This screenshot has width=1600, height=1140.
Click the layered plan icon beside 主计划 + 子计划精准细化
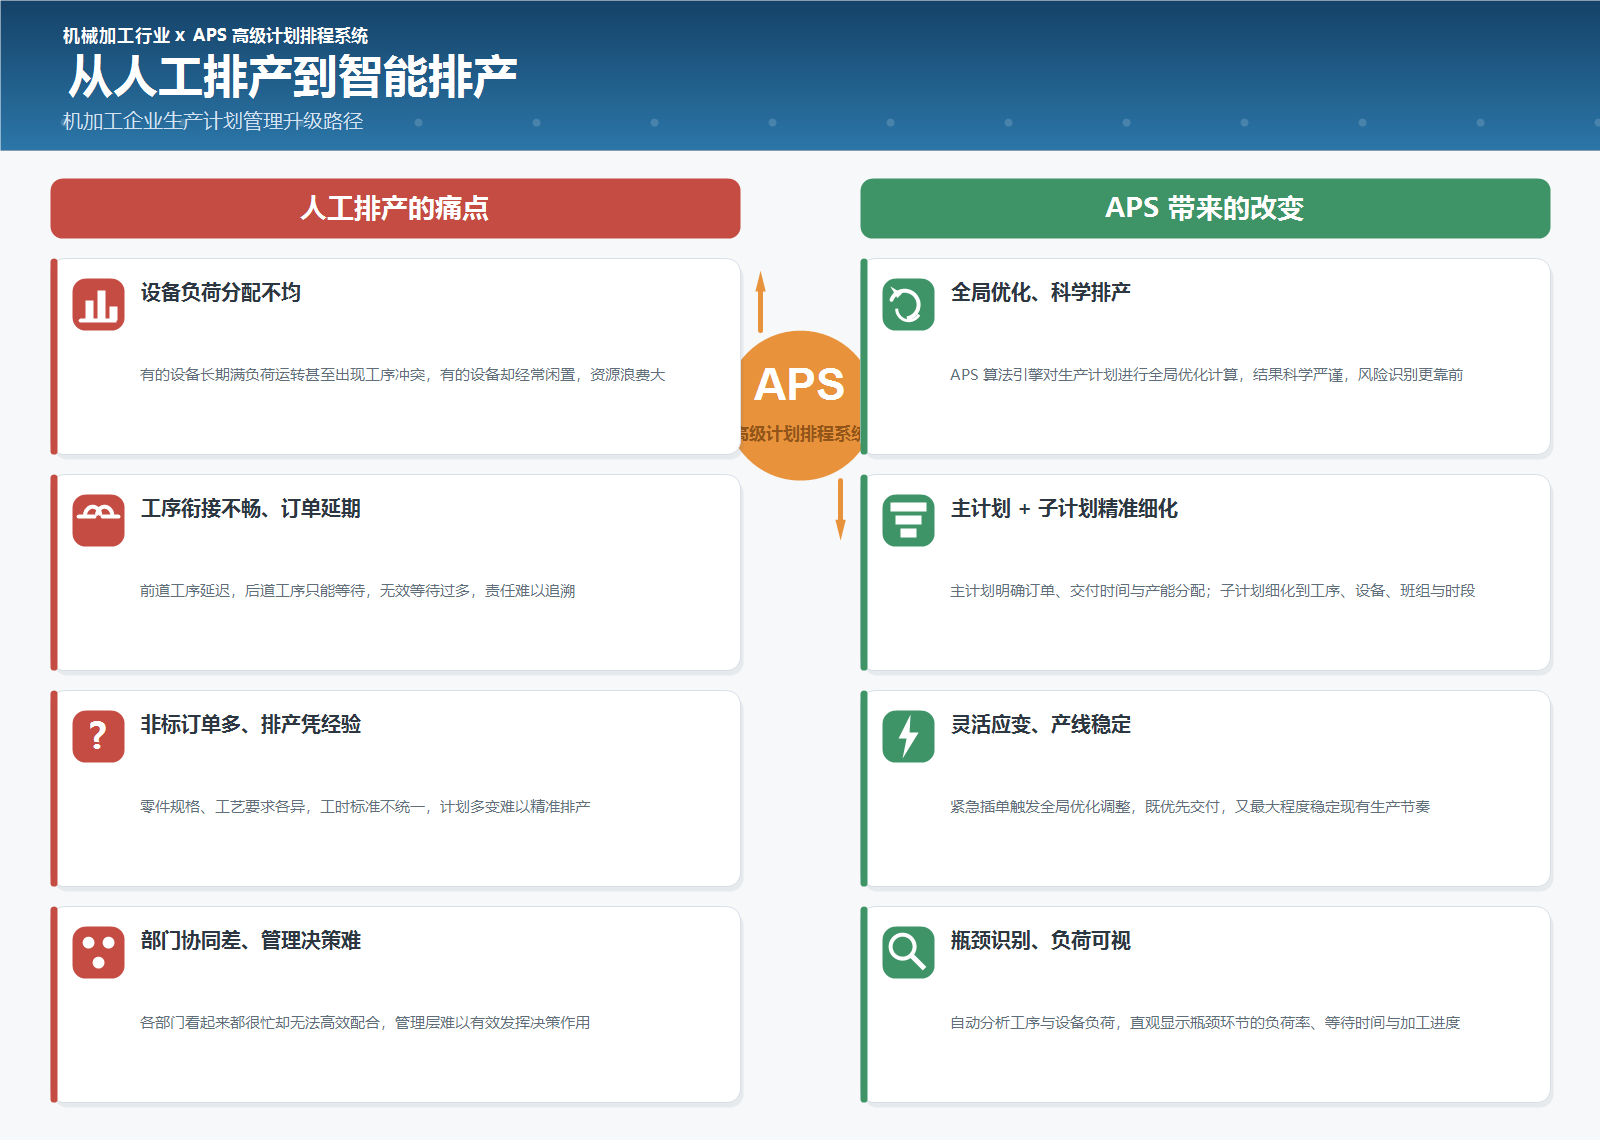(x=908, y=520)
